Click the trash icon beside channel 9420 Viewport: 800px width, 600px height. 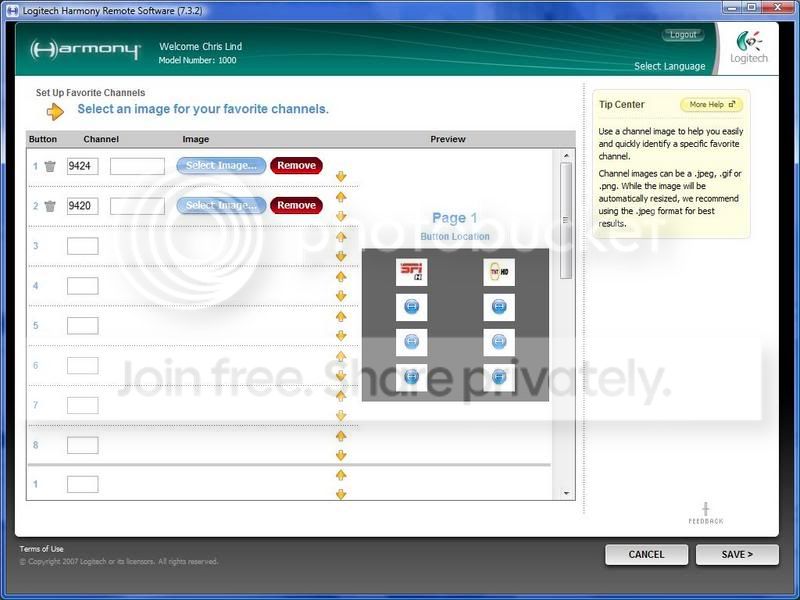point(50,206)
